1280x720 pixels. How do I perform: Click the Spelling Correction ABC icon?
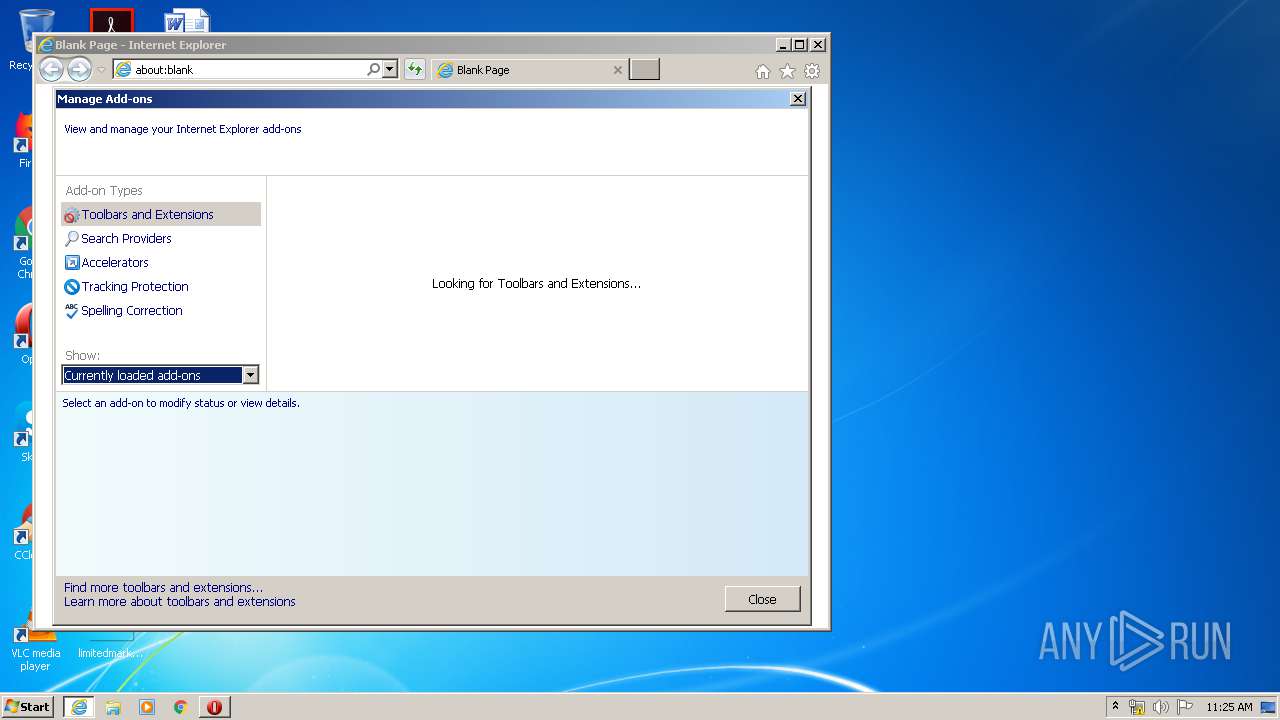click(71, 310)
